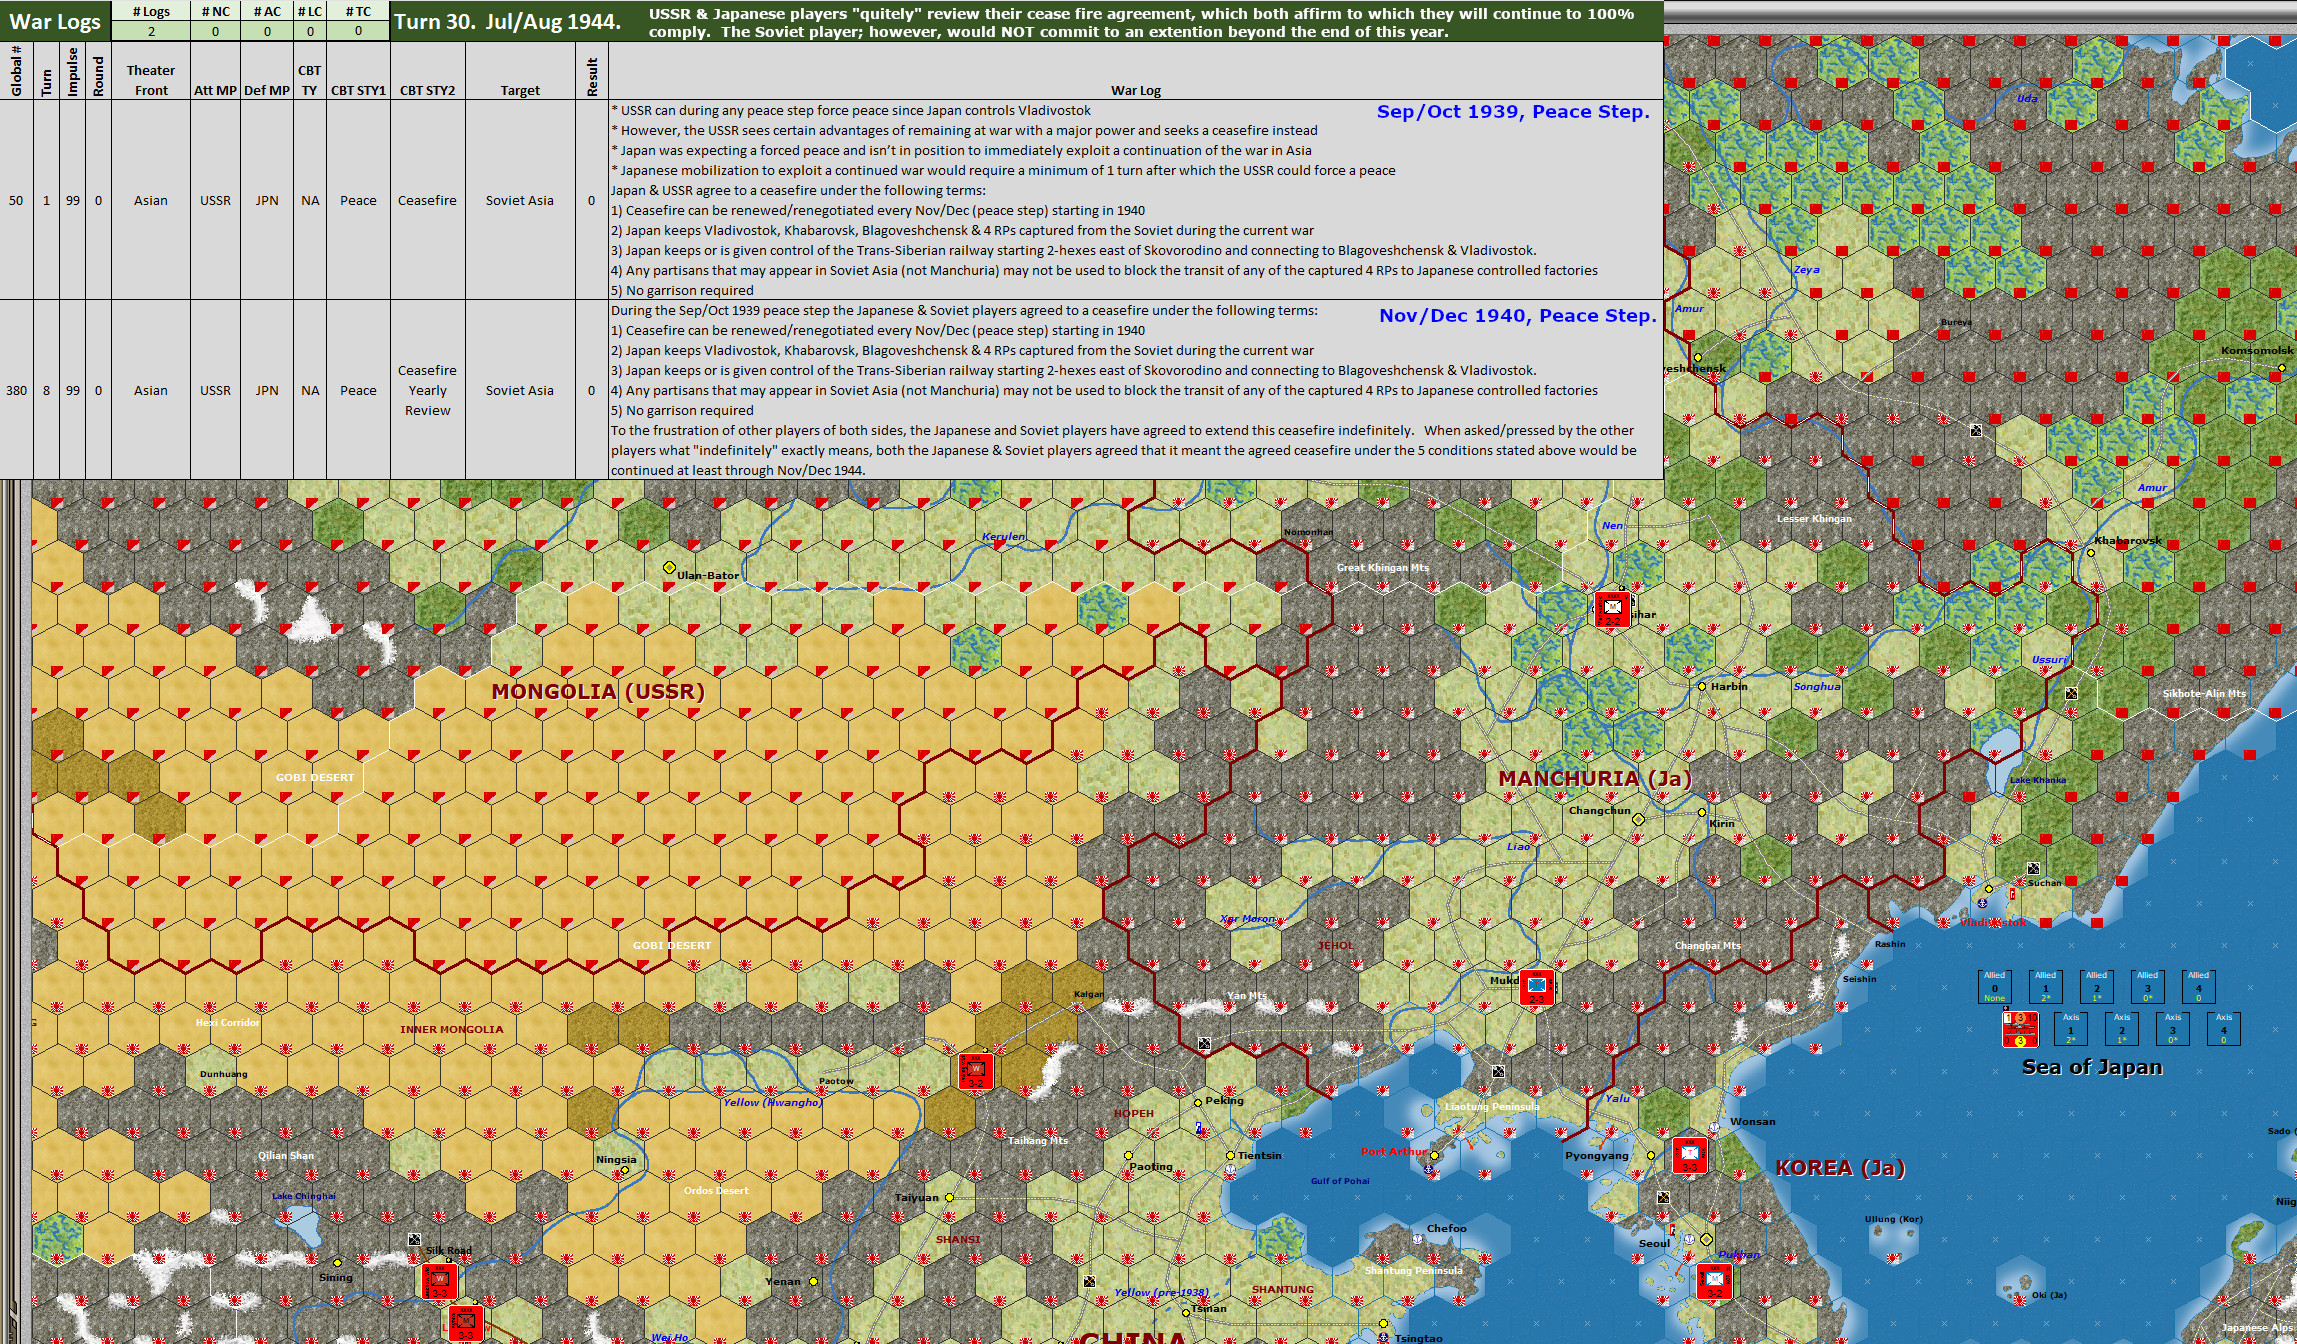Image resolution: width=2297 pixels, height=1344 pixels.
Task: Pick the red unit counter near Wonsan
Action: (x=1690, y=1155)
